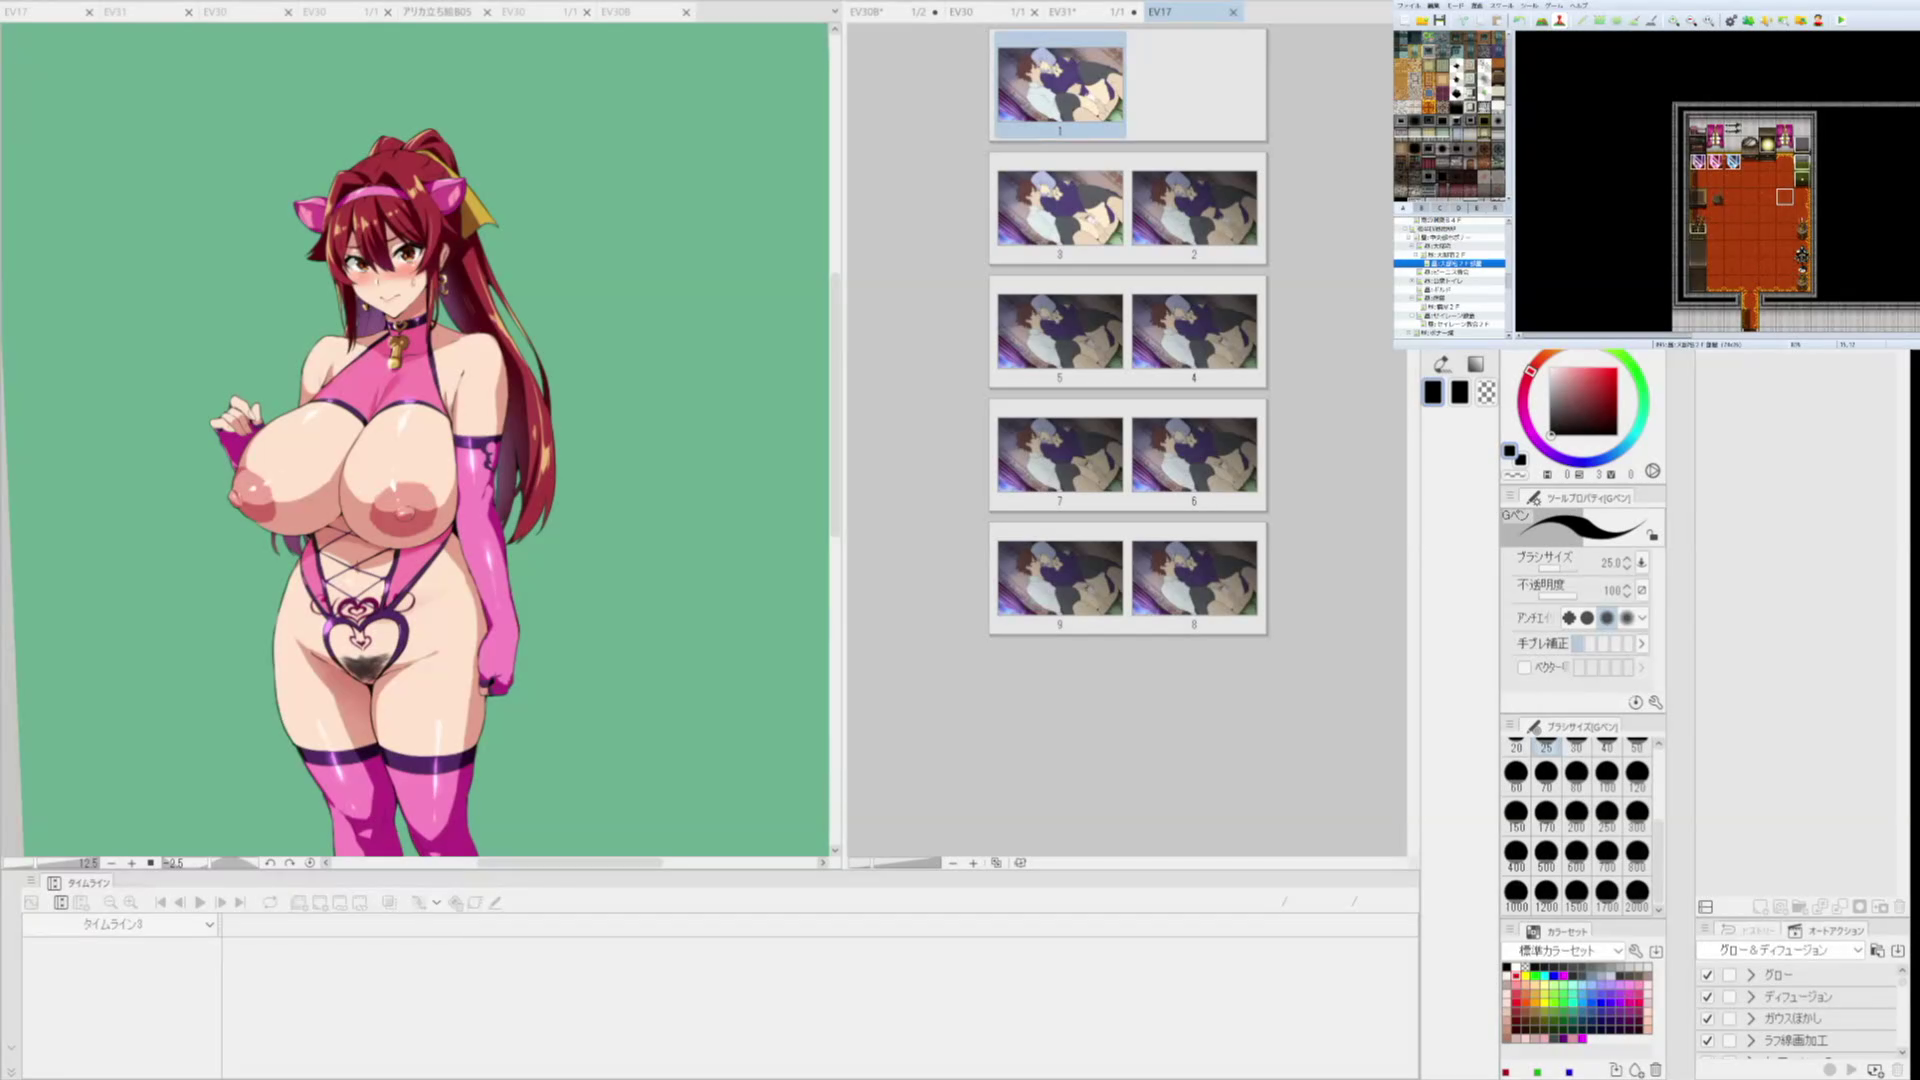Click the timeline zoom in magnifier
1920x1080 pixels.
click(x=130, y=902)
